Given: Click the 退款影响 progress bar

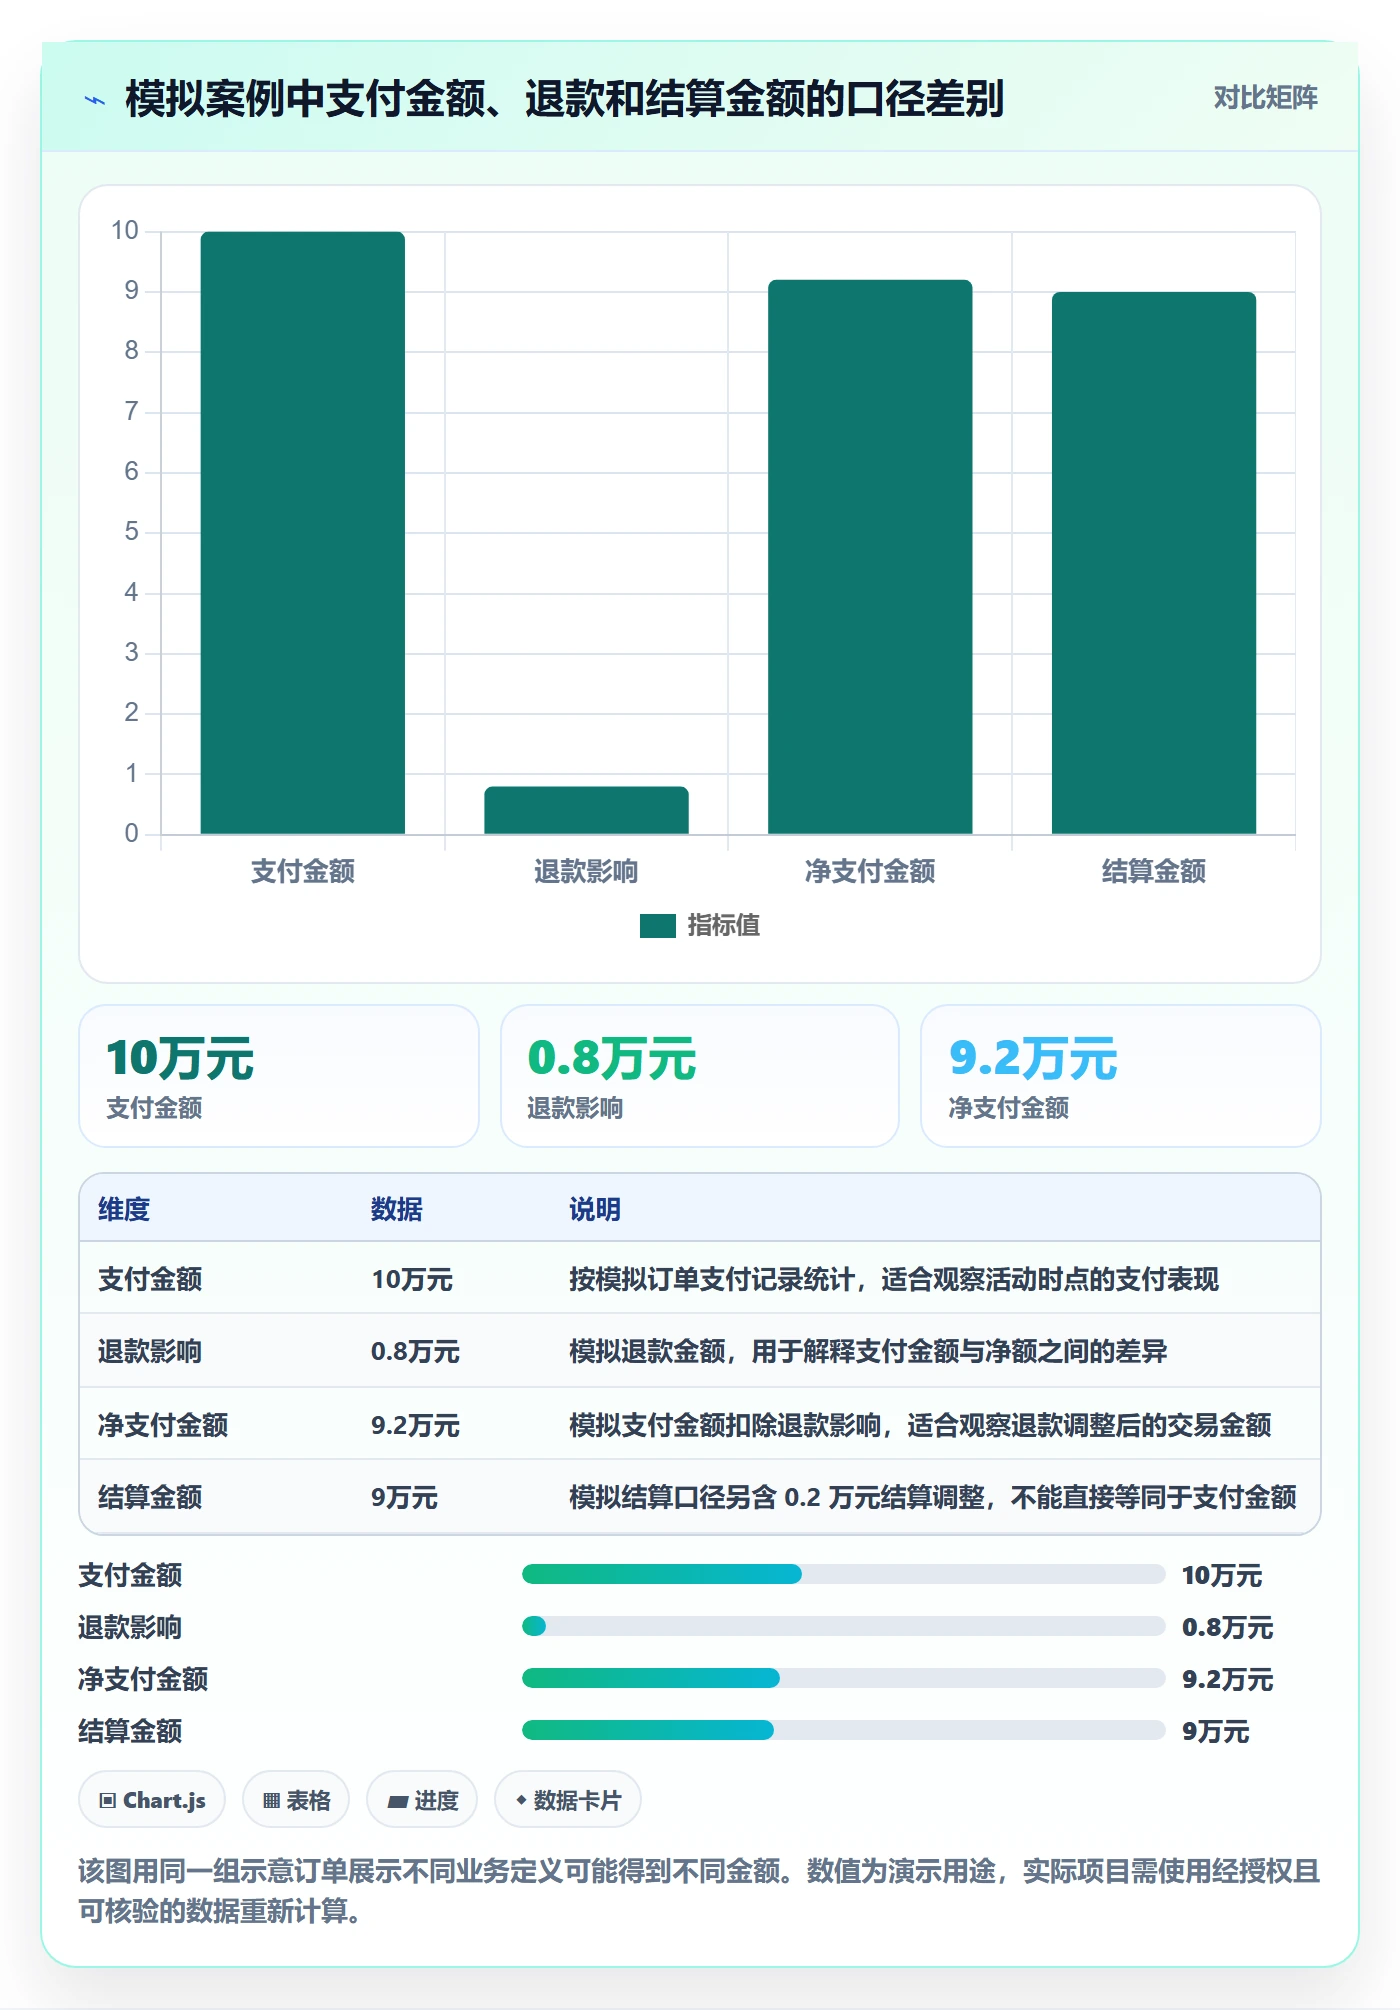Looking at the screenshot, I should pos(843,1626).
